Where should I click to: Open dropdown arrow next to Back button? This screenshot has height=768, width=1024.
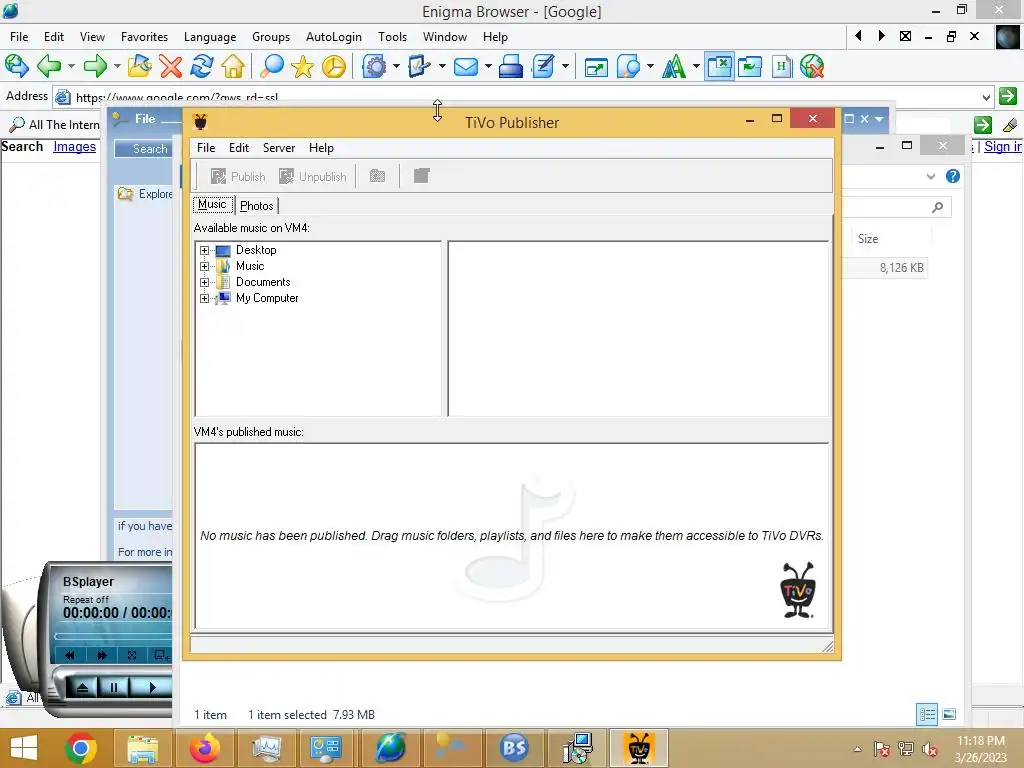(71, 66)
